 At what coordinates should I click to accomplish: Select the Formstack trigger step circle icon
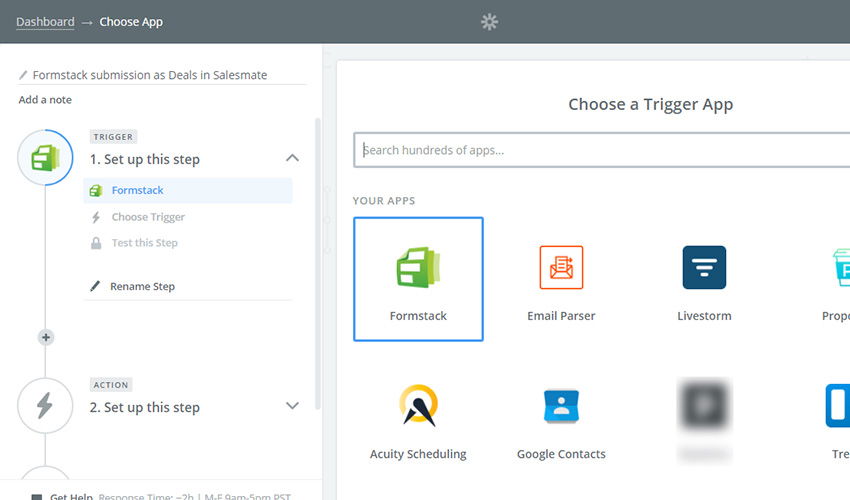(45, 158)
